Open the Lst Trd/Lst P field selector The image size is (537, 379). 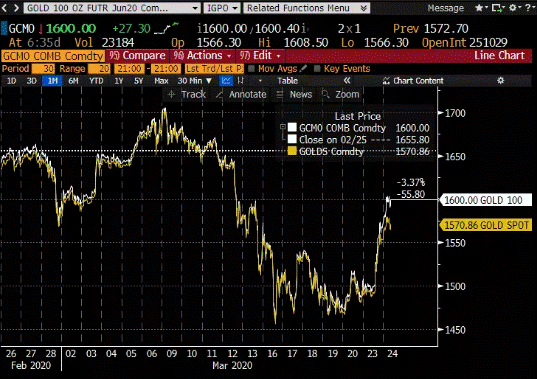[x=214, y=68]
